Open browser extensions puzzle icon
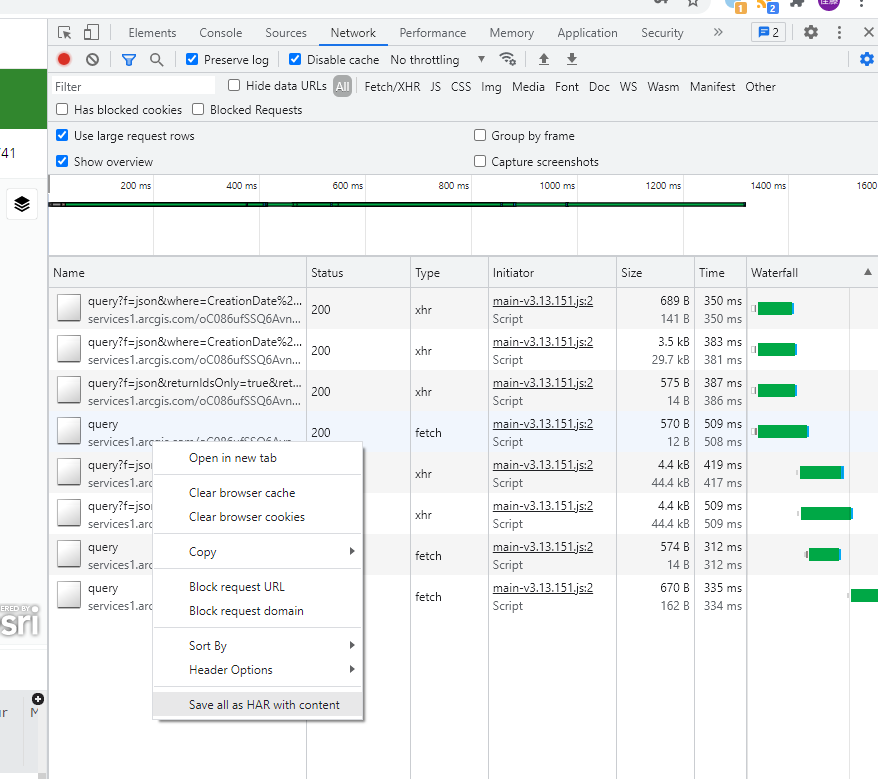 pyautogui.click(x=797, y=3)
